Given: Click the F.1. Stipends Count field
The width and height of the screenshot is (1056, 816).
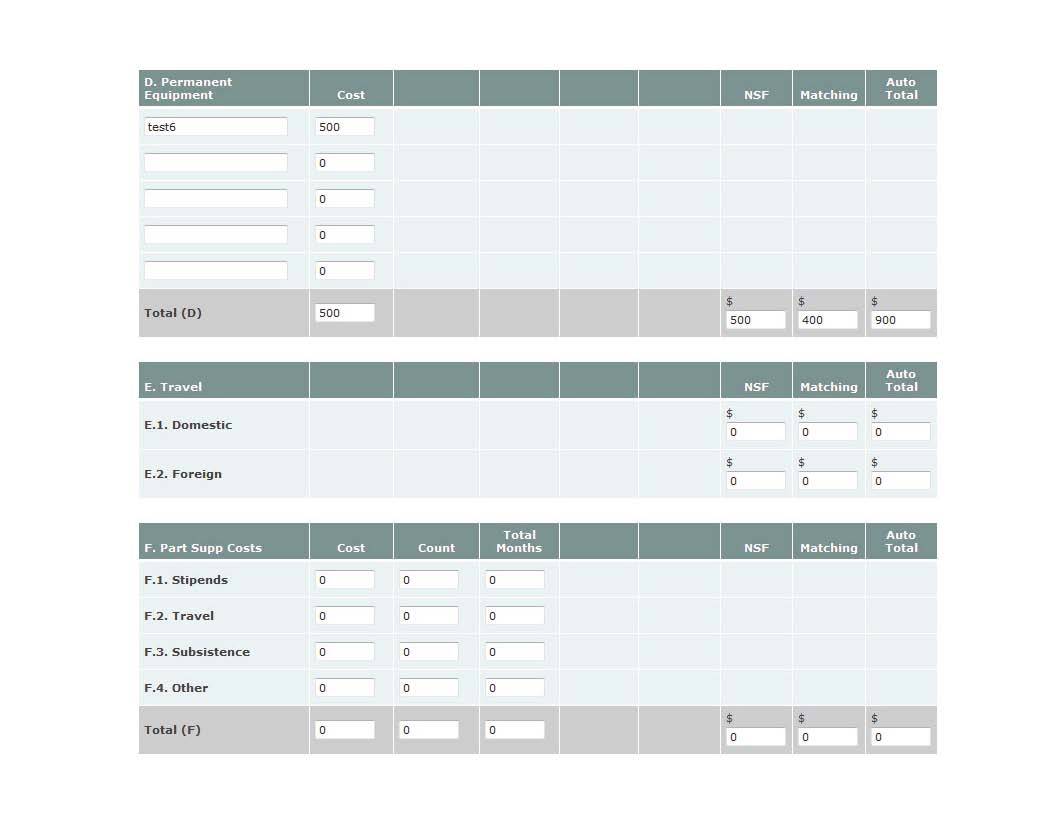Looking at the screenshot, I should (428, 580).
